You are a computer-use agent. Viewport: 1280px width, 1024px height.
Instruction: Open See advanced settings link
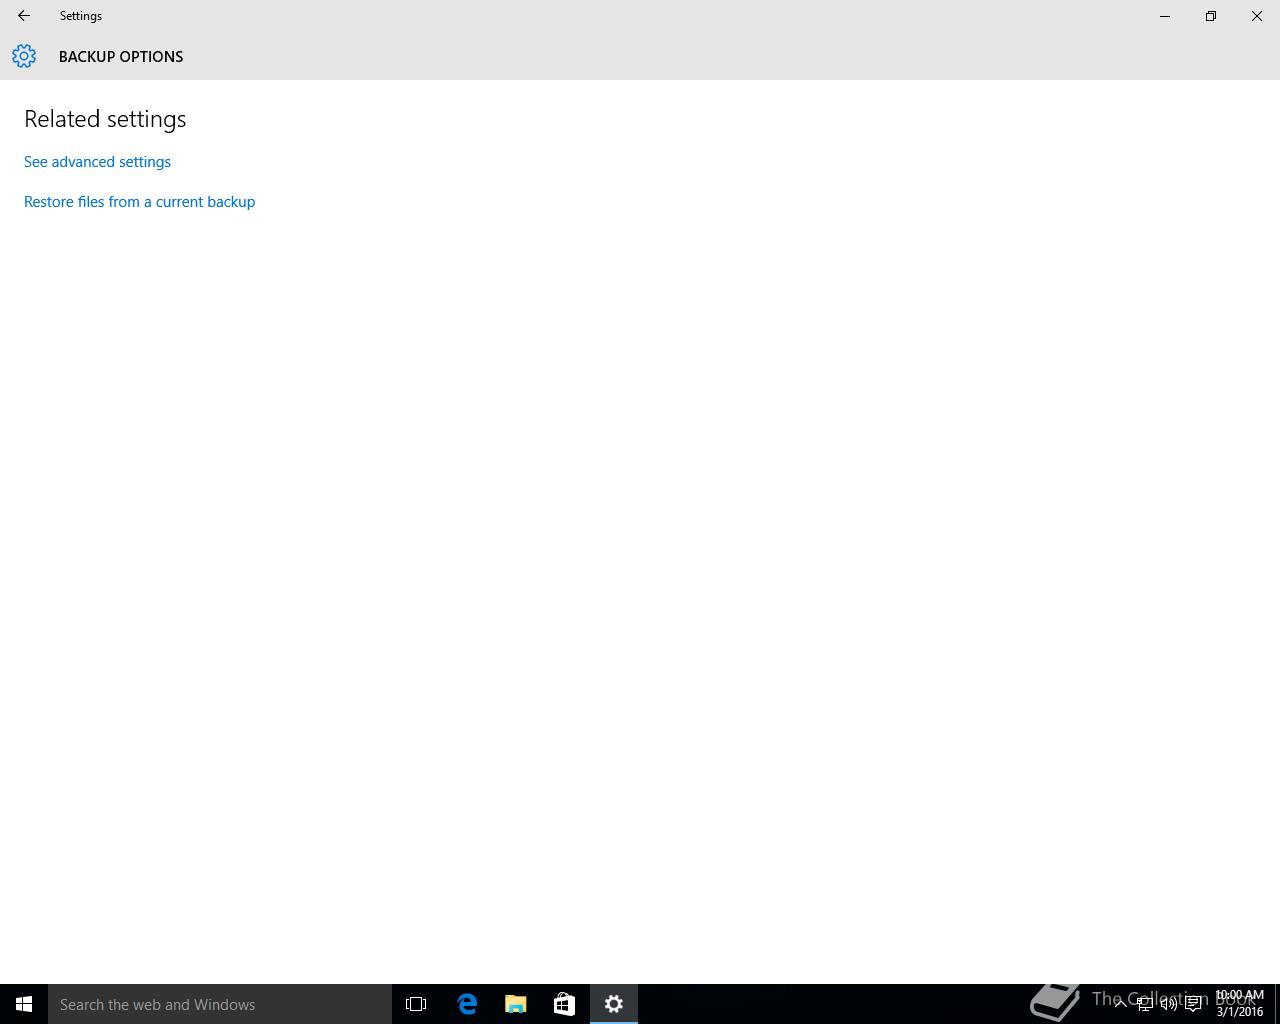tap(97, 162)
